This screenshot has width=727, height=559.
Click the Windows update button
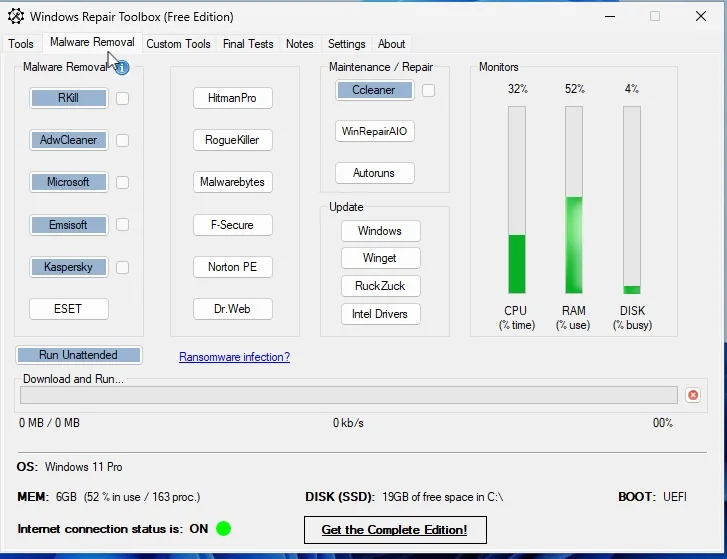[381, 231]
